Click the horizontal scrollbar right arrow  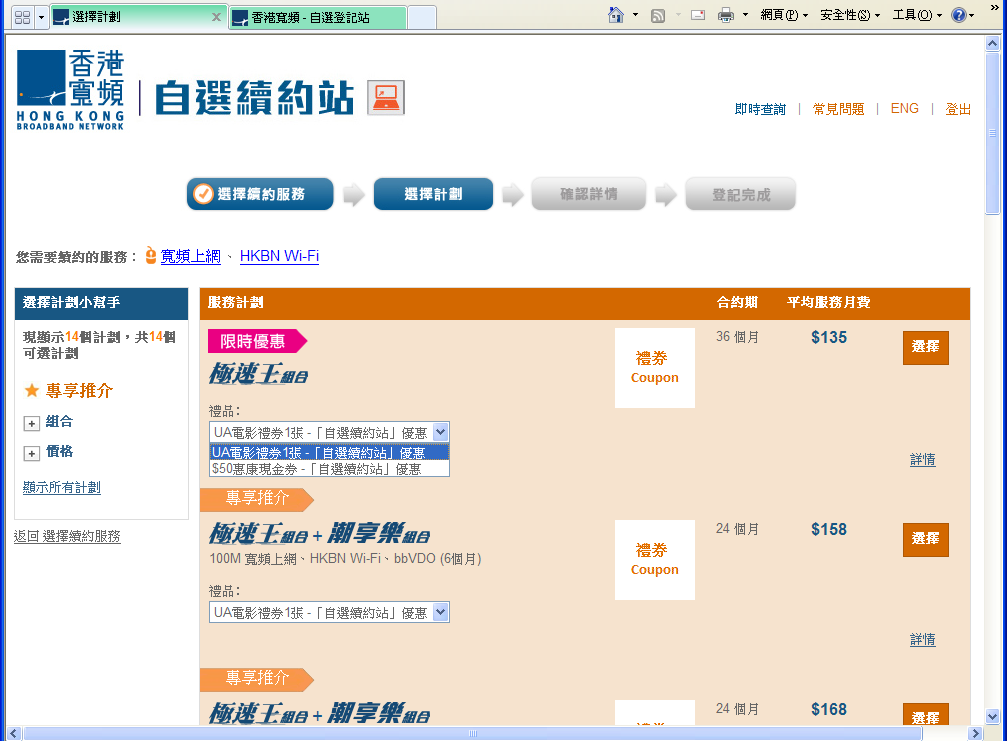(976, 733)
